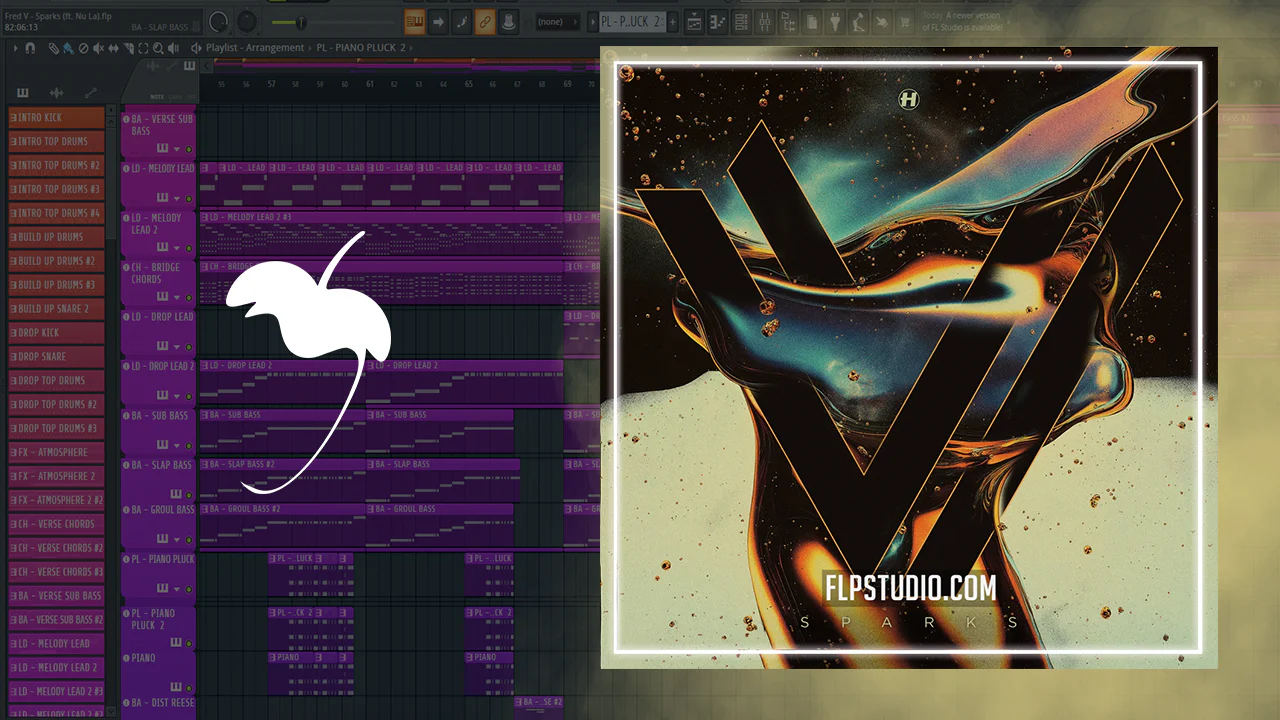The image size is (1280, 720).
Task: Show automation clips in the picker panel
Action: [91, 93]
